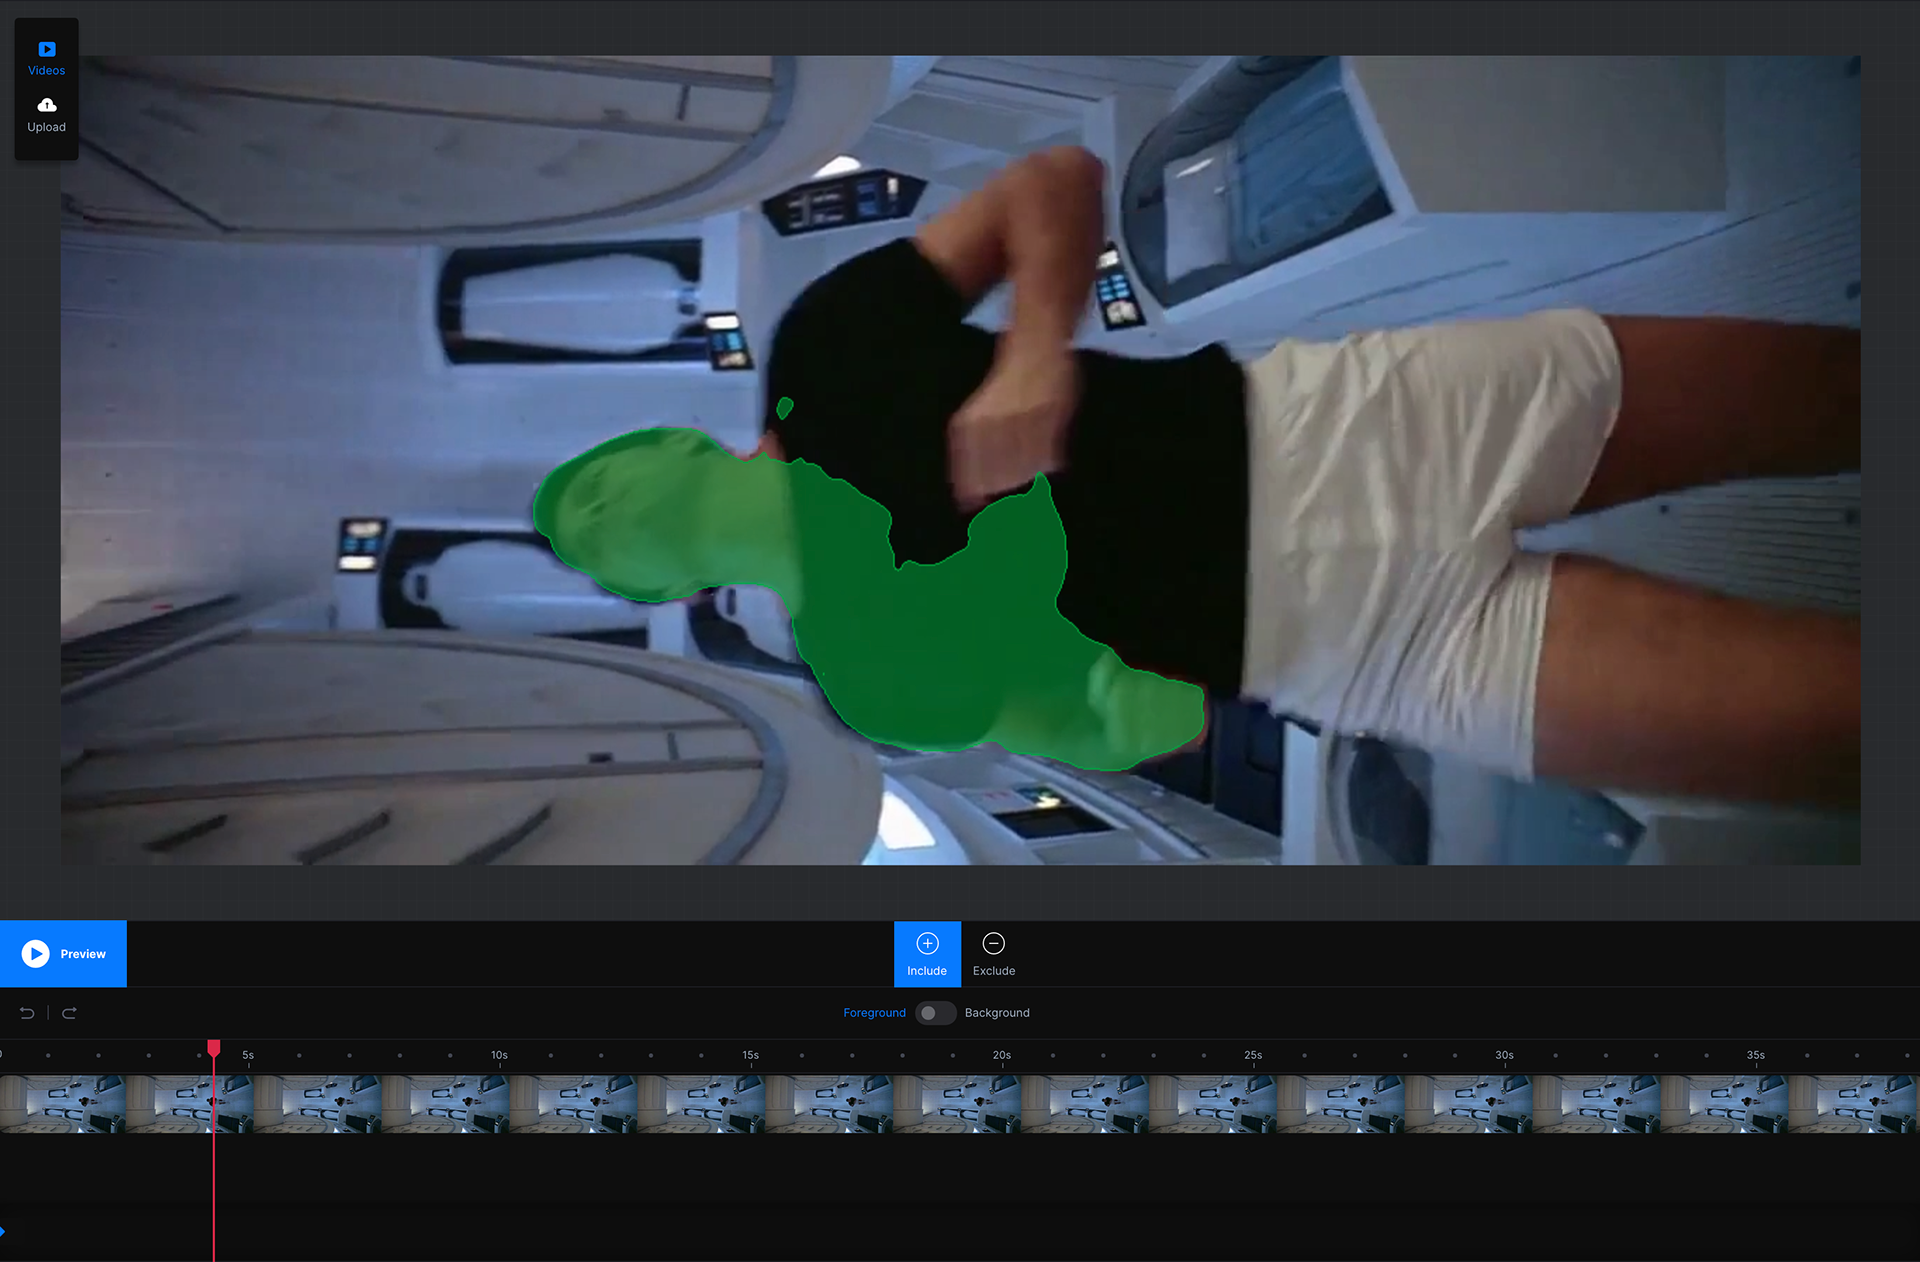Toggle the Foreground/Background switch
Screen dimensions: 1920x1262
pyautogui.click(x=935, y=1013)
